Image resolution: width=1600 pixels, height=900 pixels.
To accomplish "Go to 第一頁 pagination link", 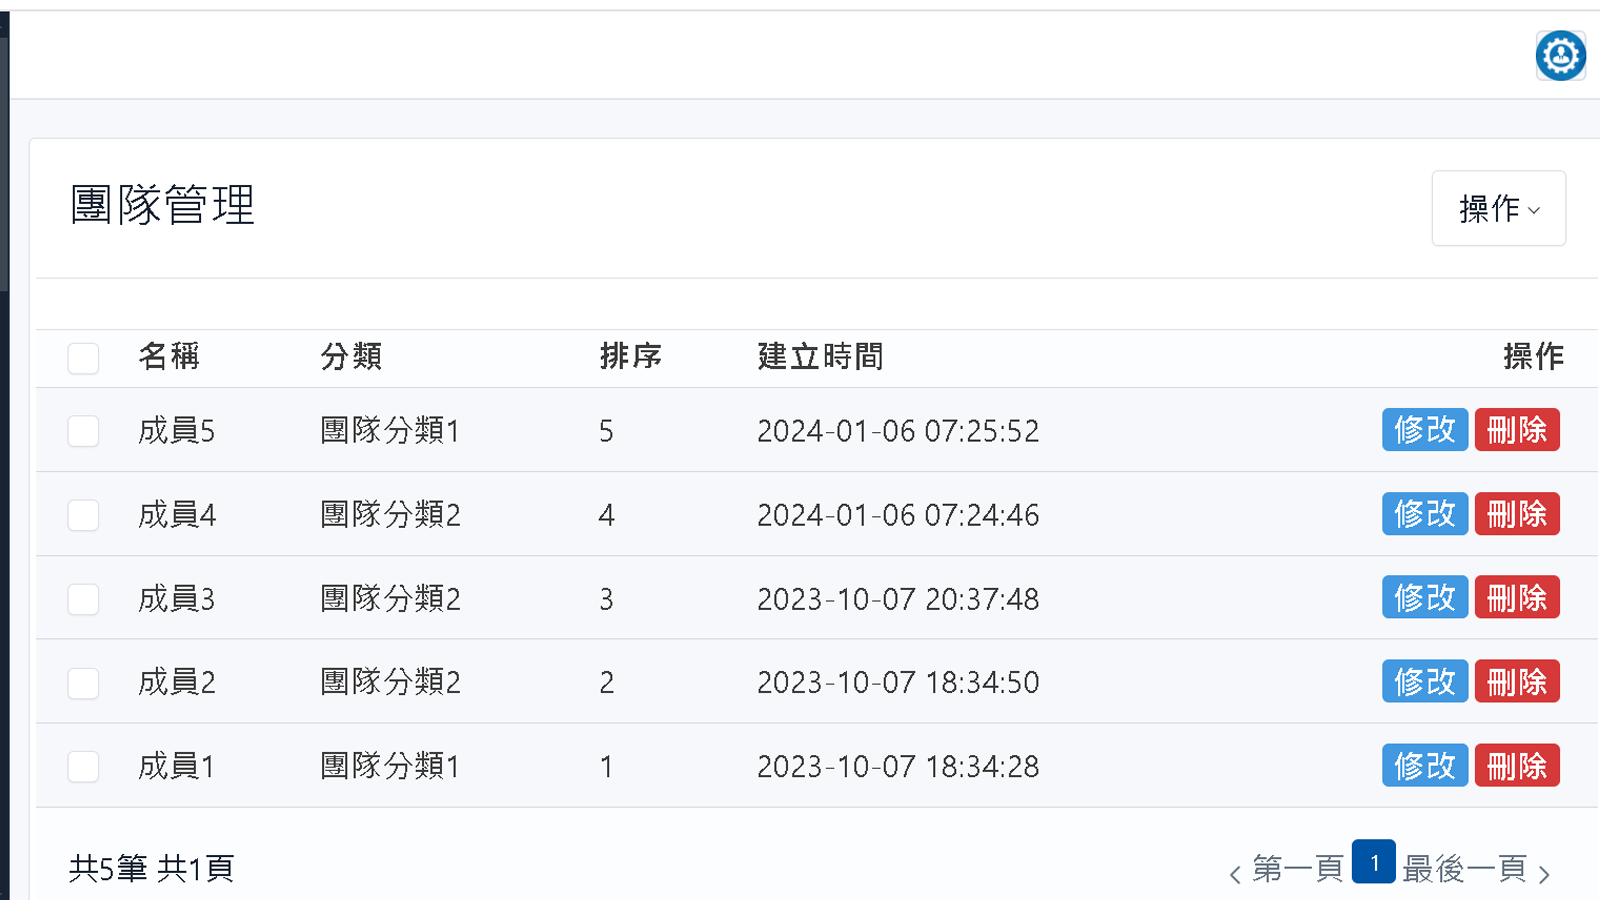I will [x=1297, y=868].
